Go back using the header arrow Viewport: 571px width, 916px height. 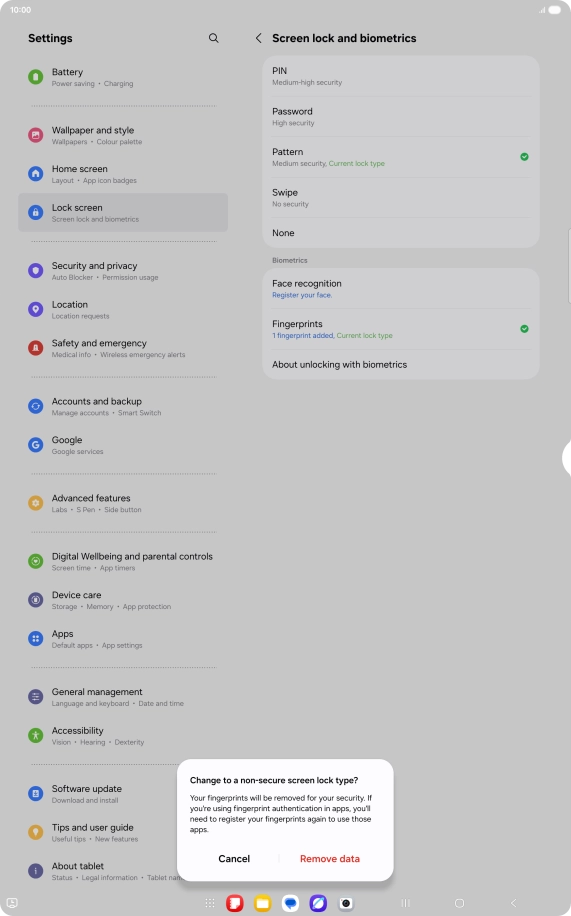click(x=258, y=38)
